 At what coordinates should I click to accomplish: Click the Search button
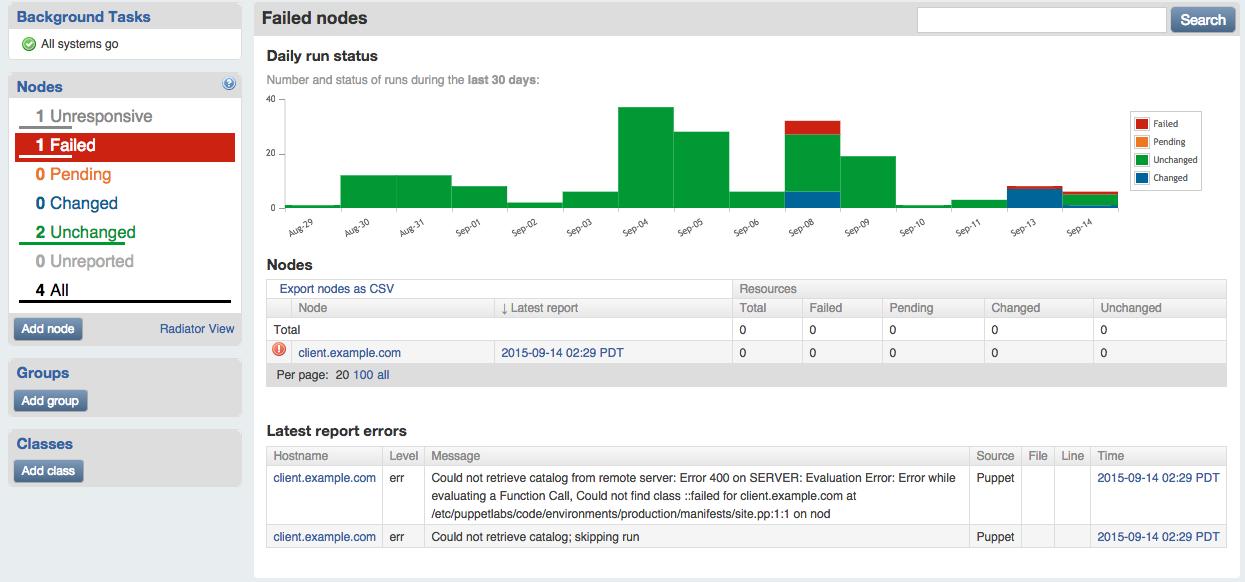click(x=1202, y=20)
